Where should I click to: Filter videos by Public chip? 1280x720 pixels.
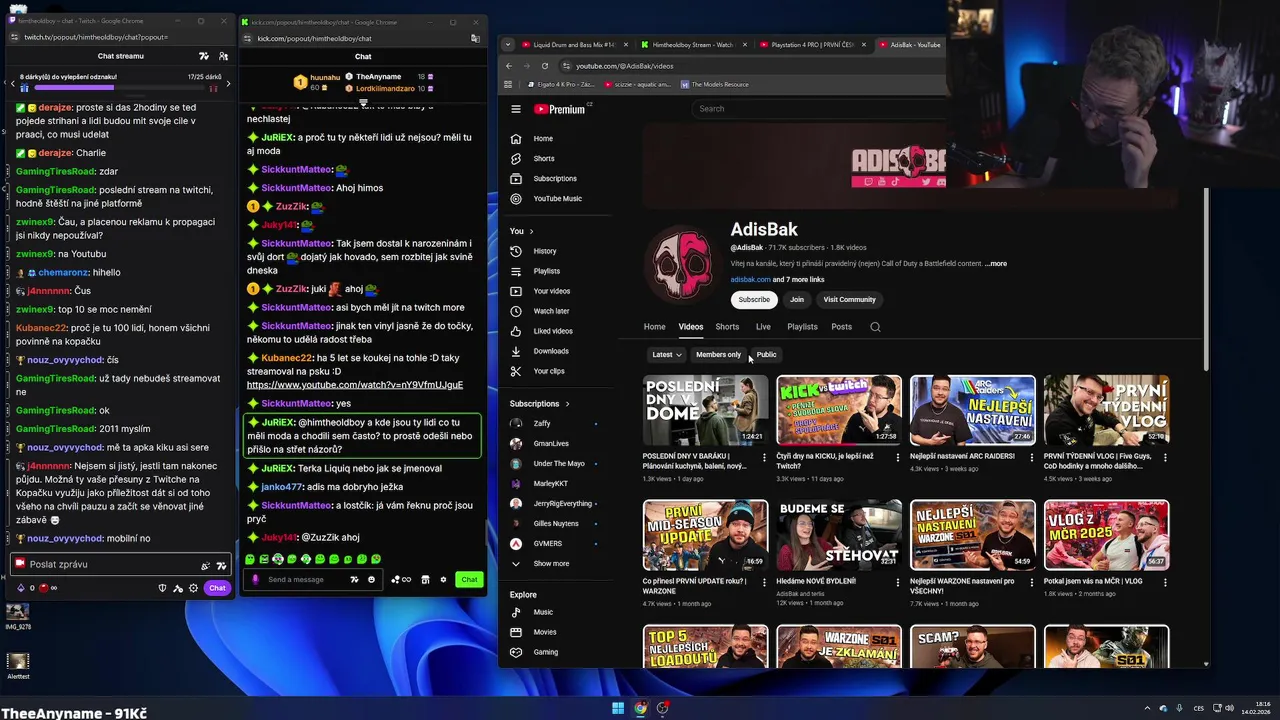(766, 354)
